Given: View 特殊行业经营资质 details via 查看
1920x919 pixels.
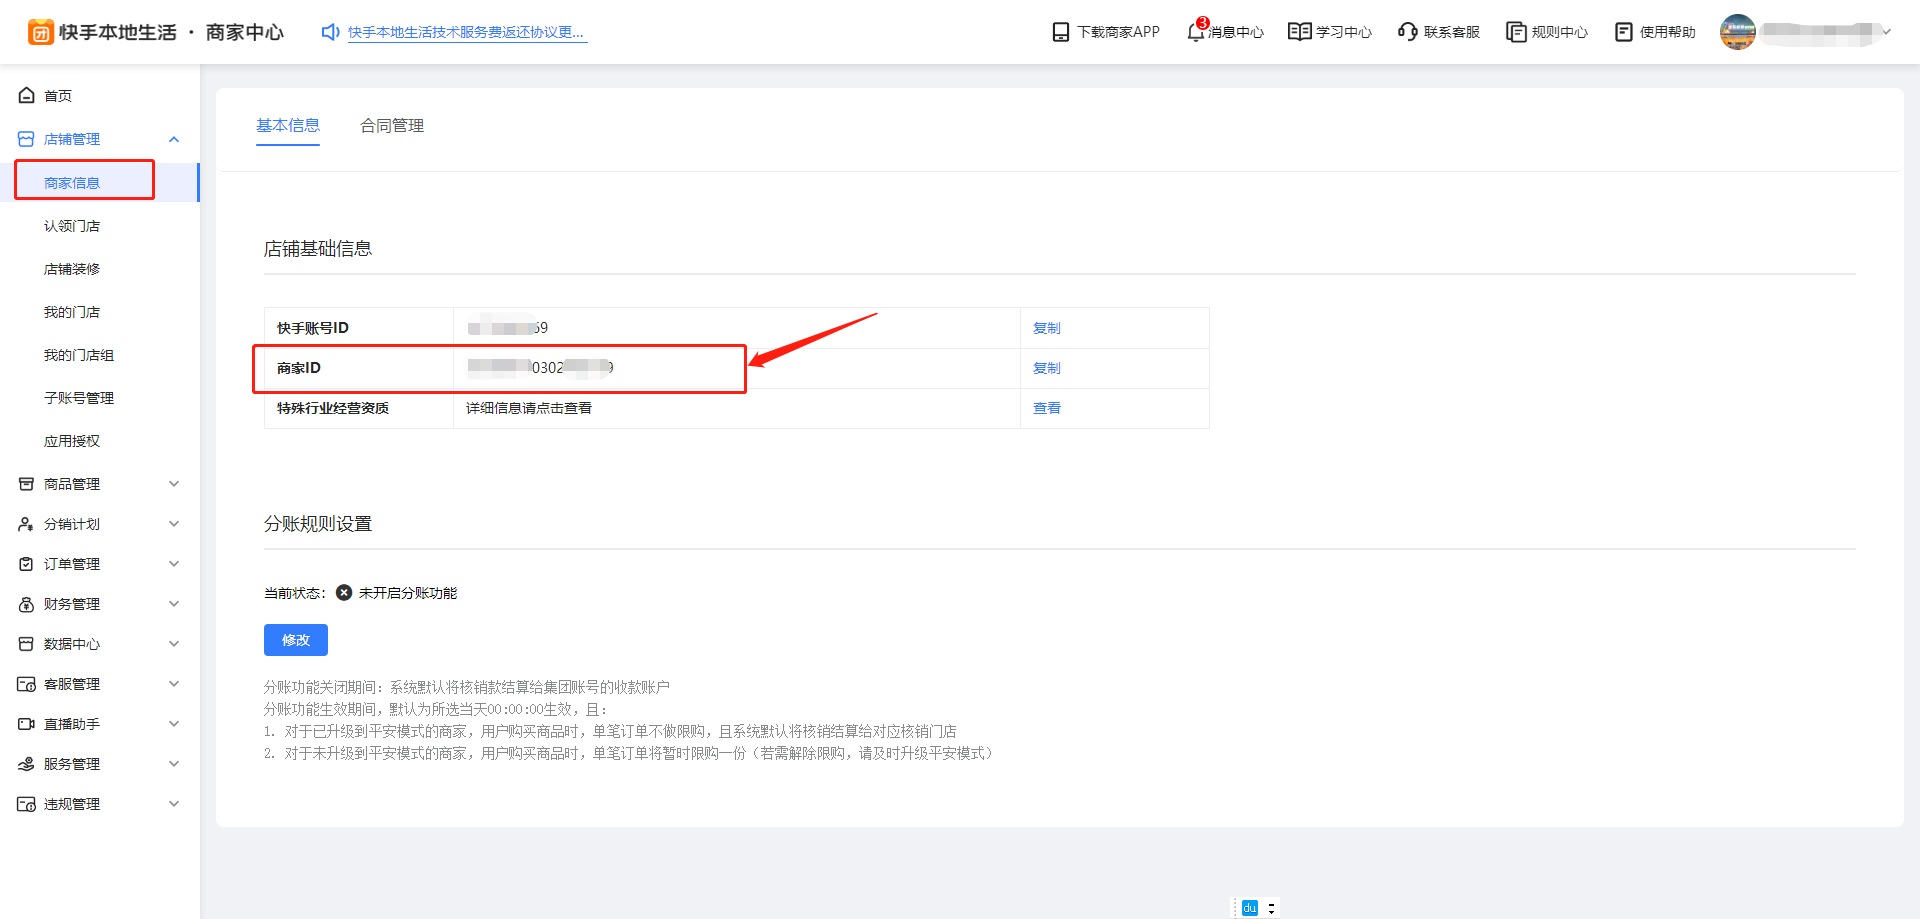Looking at the screenshot, I should pos(1046,408).
